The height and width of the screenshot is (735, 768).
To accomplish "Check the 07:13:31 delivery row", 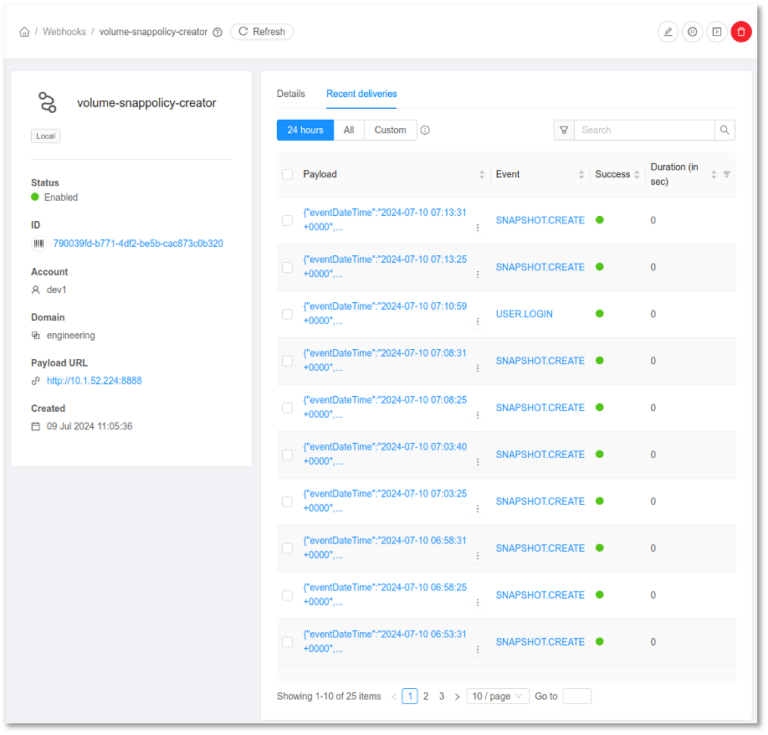I will (x=288, y=220).
